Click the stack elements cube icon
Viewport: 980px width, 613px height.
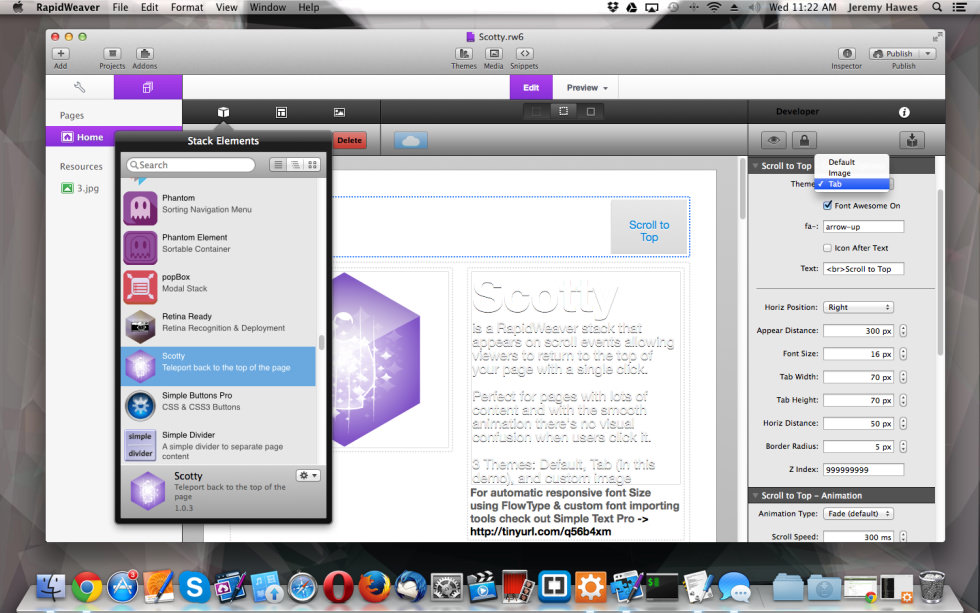(x=223, y=112)
